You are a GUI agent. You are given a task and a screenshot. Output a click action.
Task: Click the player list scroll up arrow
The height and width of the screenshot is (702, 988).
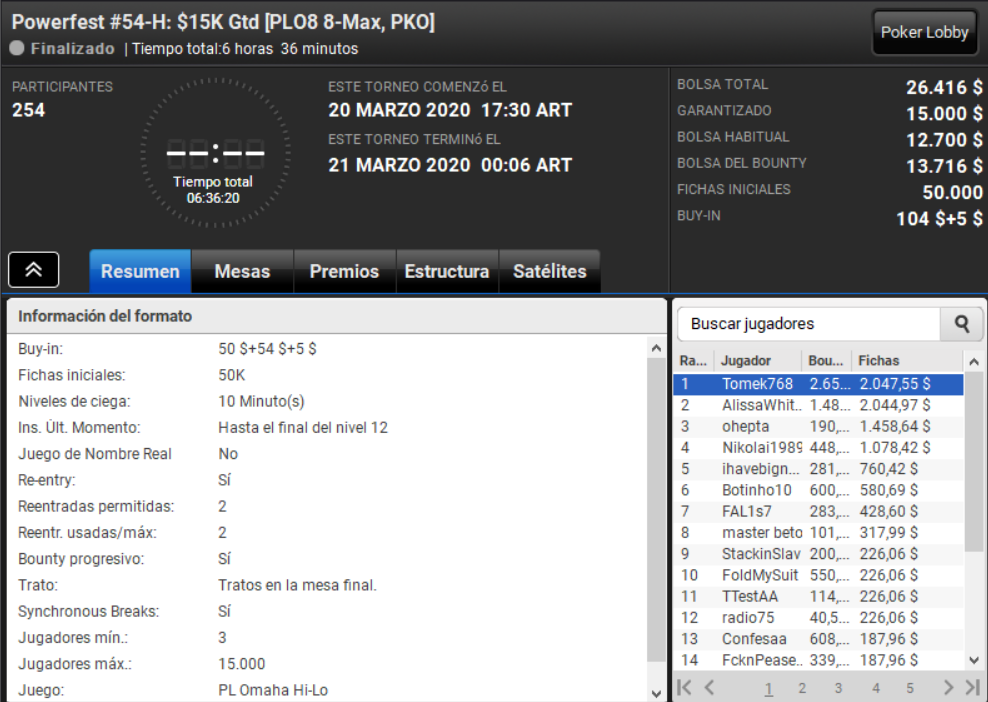974,362
